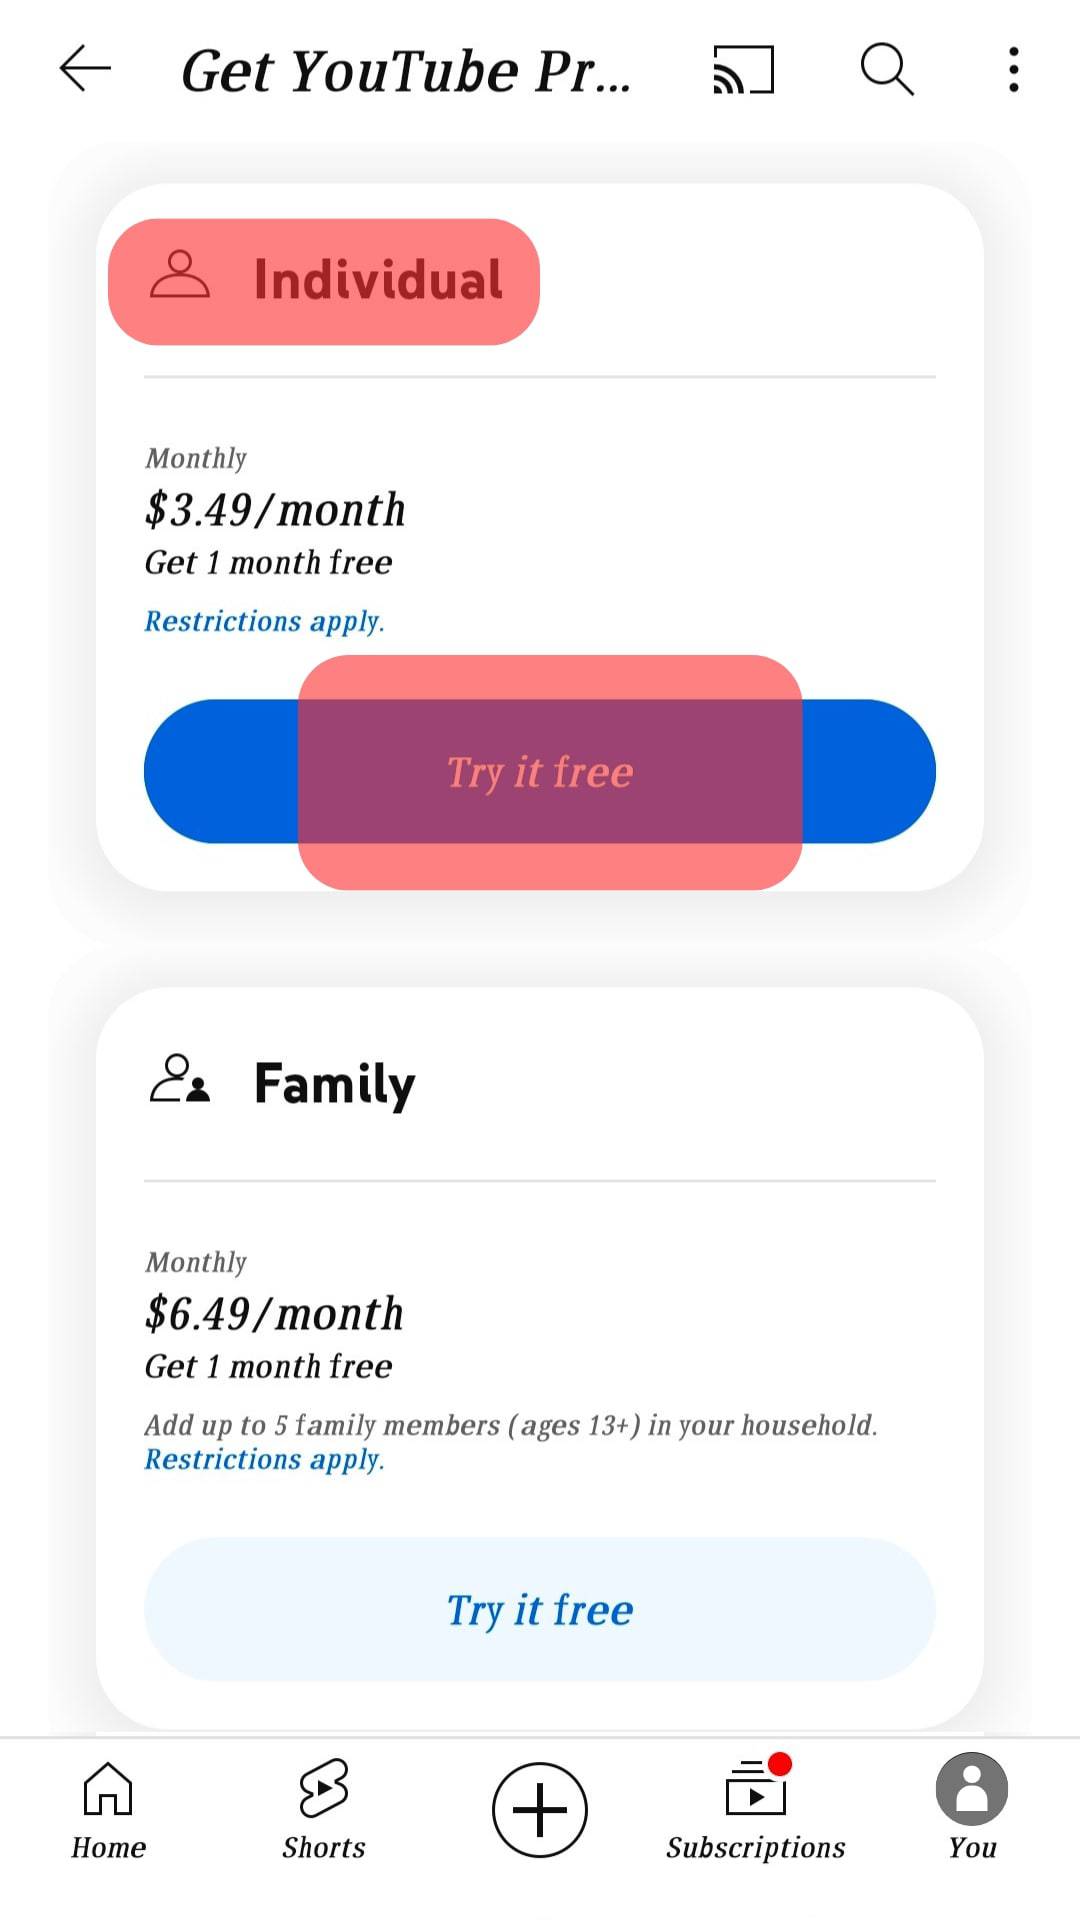Screen dimensions: 1080x1920
Task: Tap the Shorts icon in the bottom bar
Action: [x=324, y=1789]
